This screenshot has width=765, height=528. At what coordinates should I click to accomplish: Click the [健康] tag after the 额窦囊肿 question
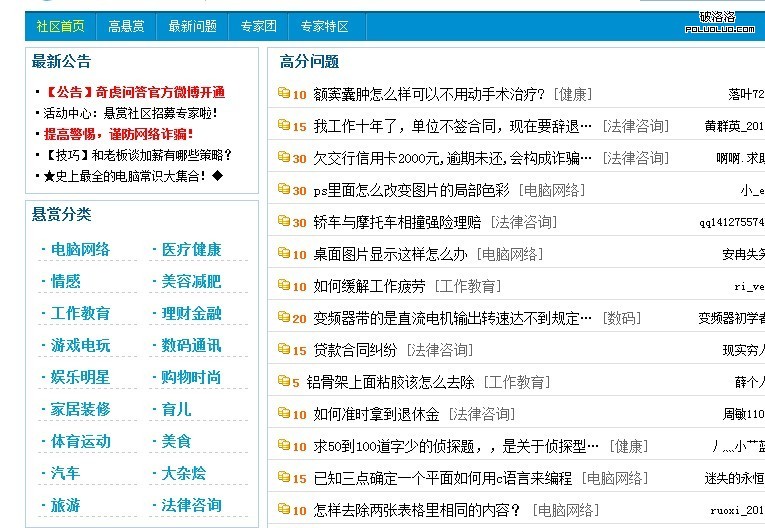(572, 94)
